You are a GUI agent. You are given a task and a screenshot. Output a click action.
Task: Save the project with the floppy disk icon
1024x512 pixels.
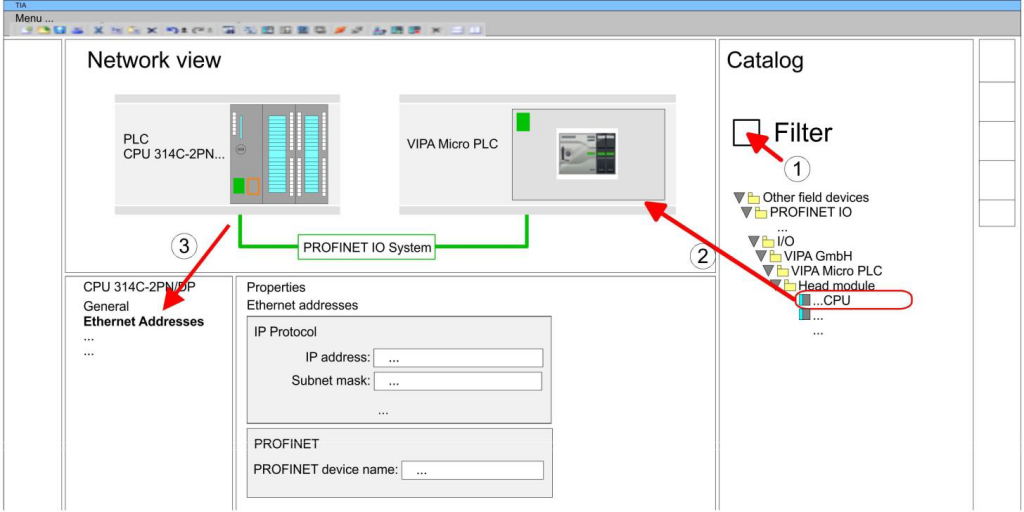point(59,30)
